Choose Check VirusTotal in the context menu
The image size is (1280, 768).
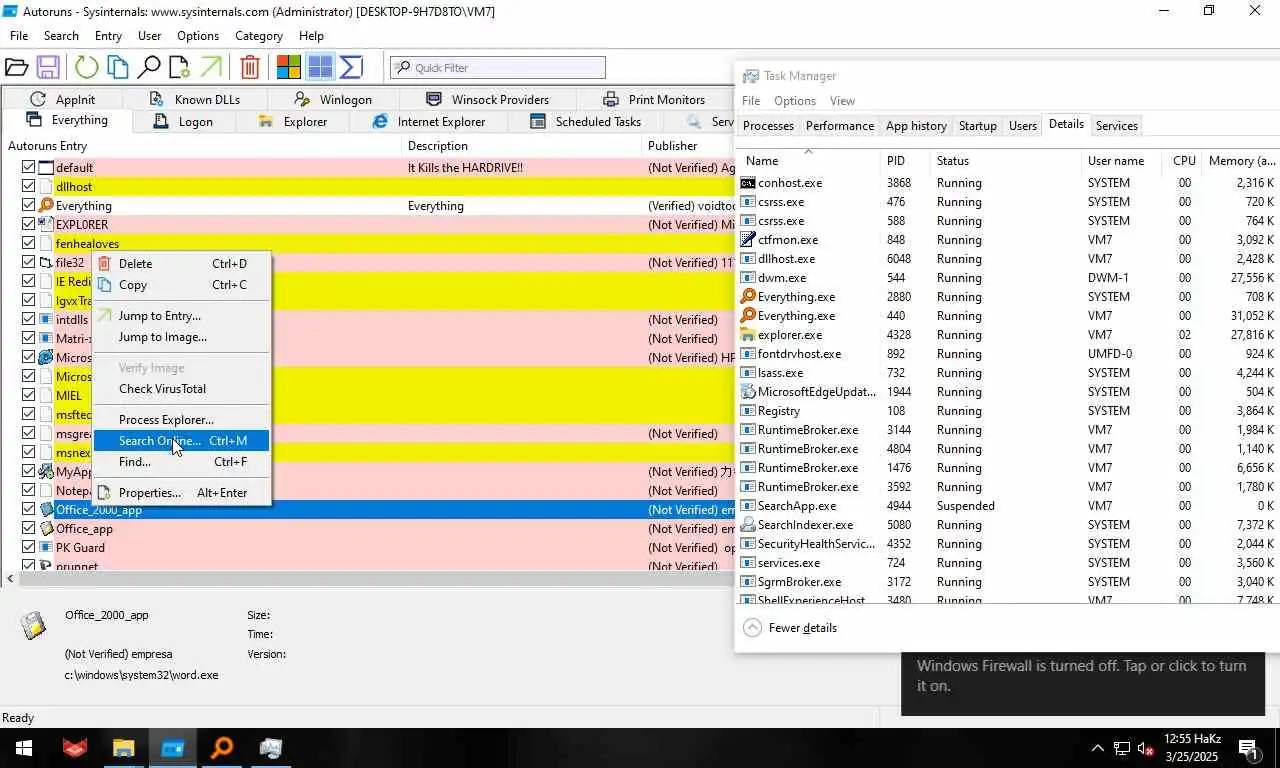(x=181, y=389)
